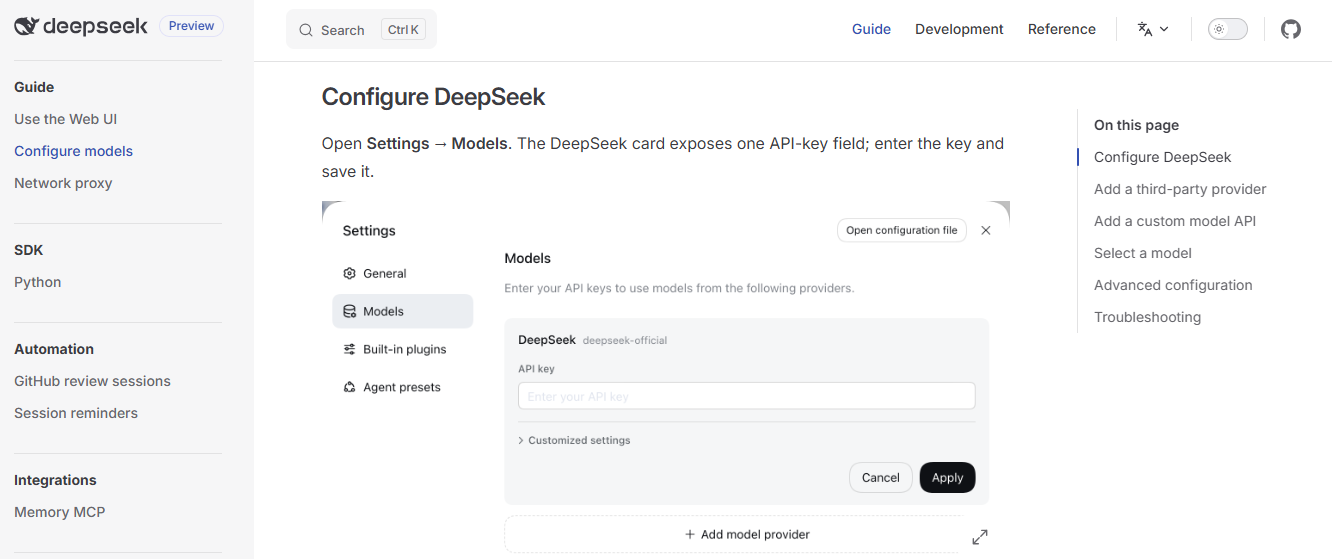Jump to Add a third-party provider
Screen dimensions: 1332x559
coord(1180,189)
